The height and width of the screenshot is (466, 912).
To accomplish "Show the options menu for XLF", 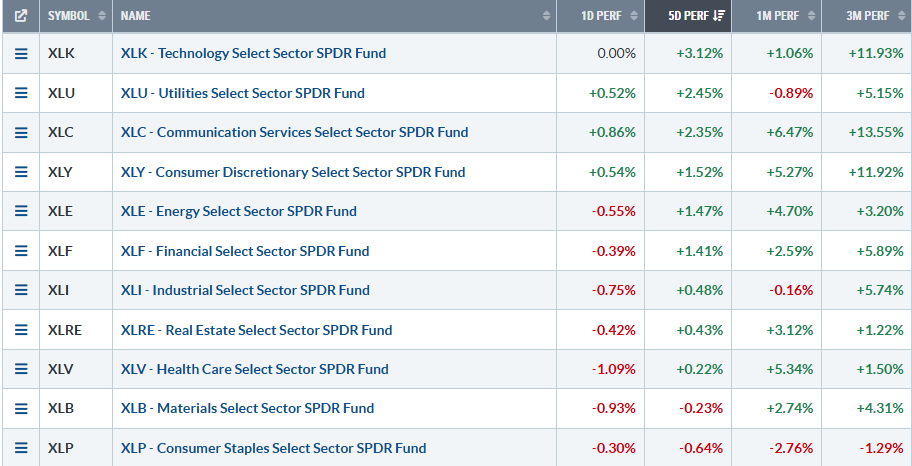I will coord(21,251).
